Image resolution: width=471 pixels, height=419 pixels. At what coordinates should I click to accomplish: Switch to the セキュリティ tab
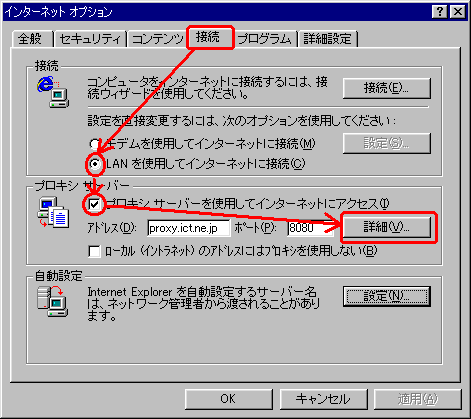tap(90, 39)
